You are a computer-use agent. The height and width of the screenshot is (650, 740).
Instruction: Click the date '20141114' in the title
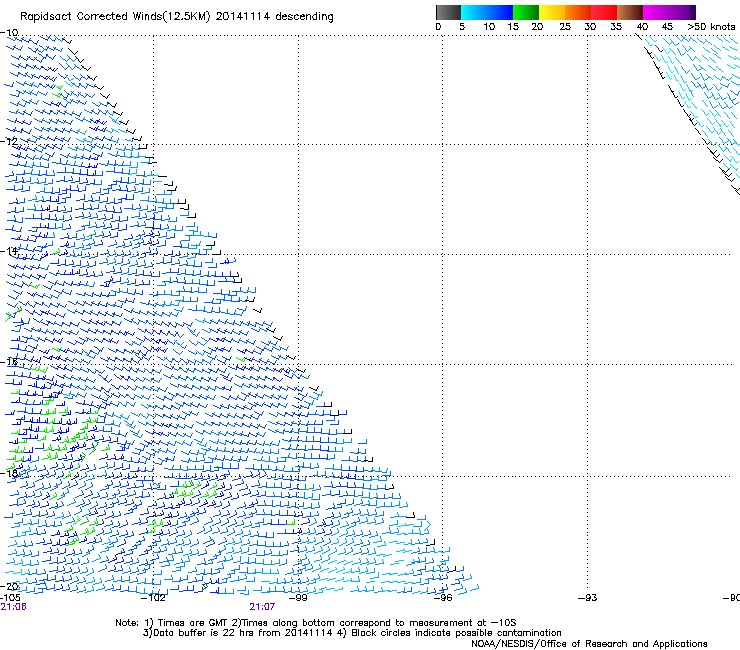(x=243, y=17)
